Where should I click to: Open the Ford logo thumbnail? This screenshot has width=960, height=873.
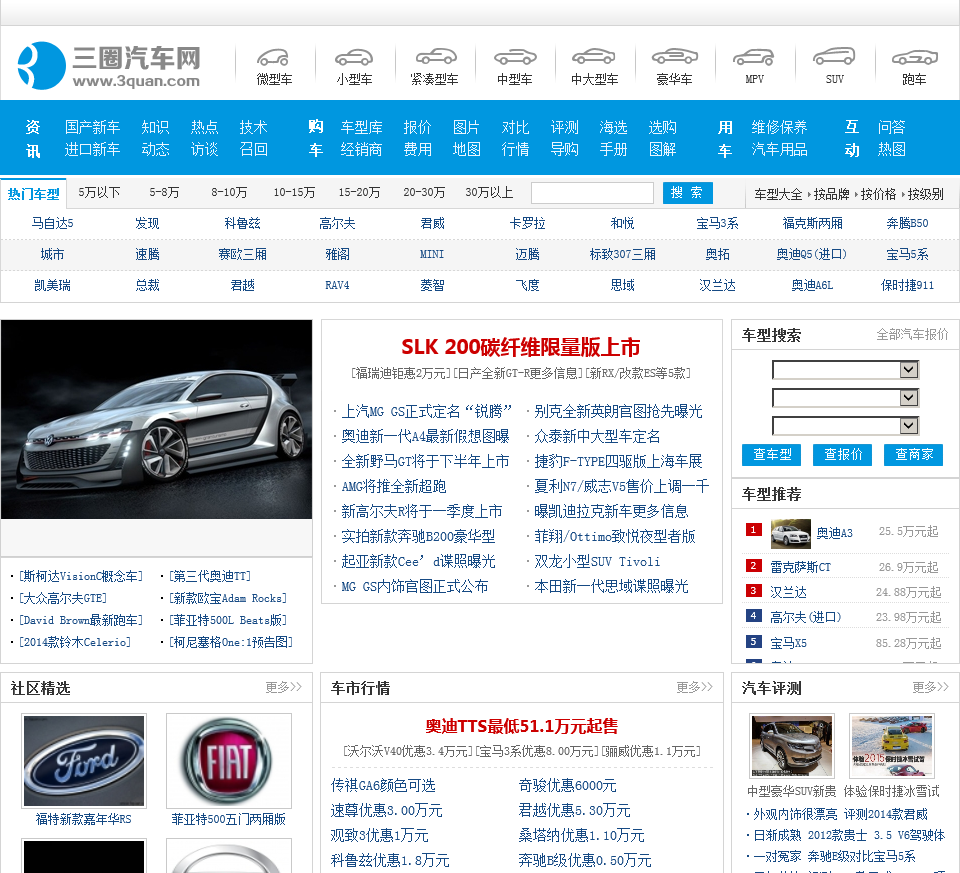coord(84,760)
